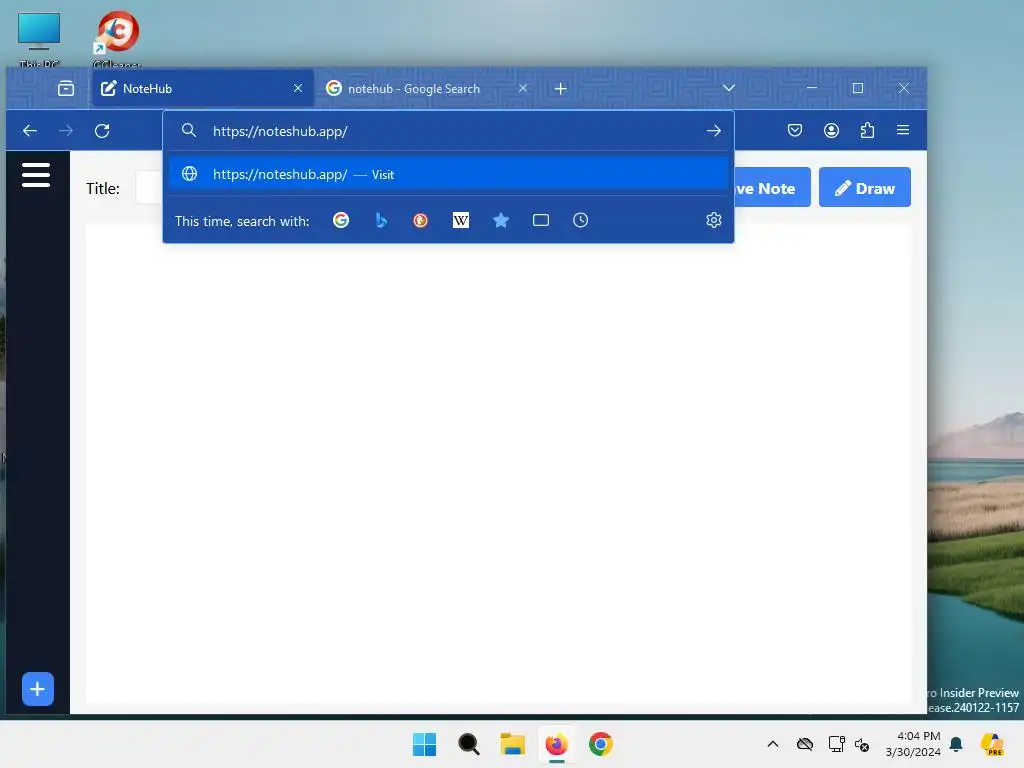Reload the current page

click(102, 131)
